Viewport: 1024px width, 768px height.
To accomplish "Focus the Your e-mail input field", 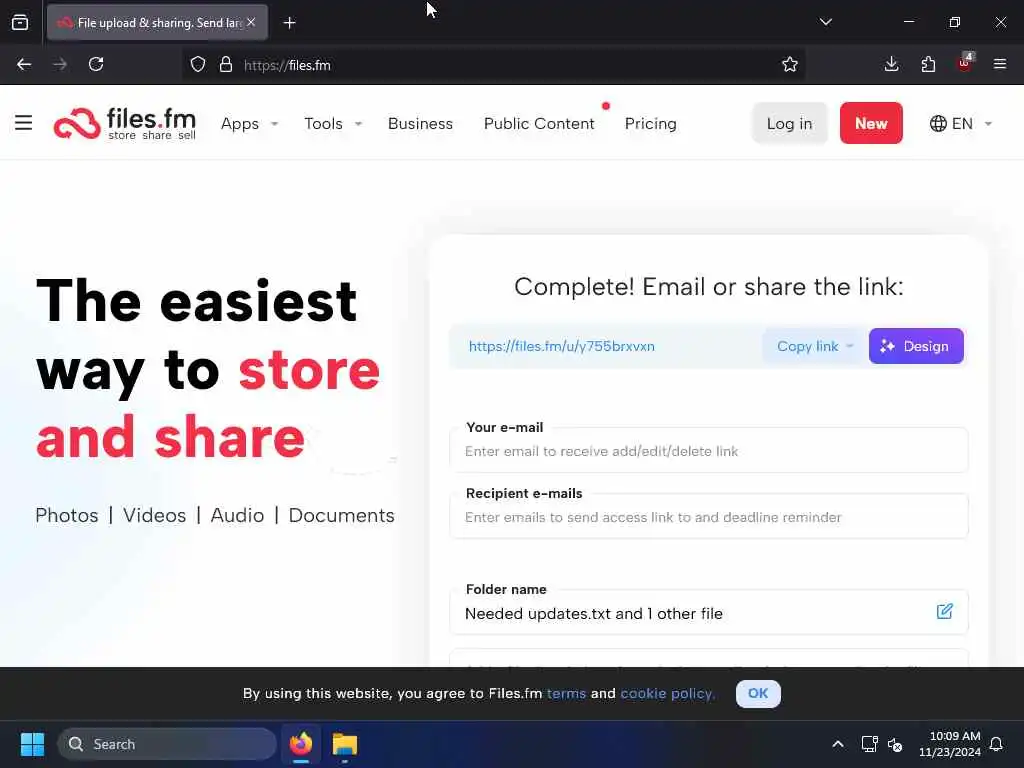I will point(709,451).
